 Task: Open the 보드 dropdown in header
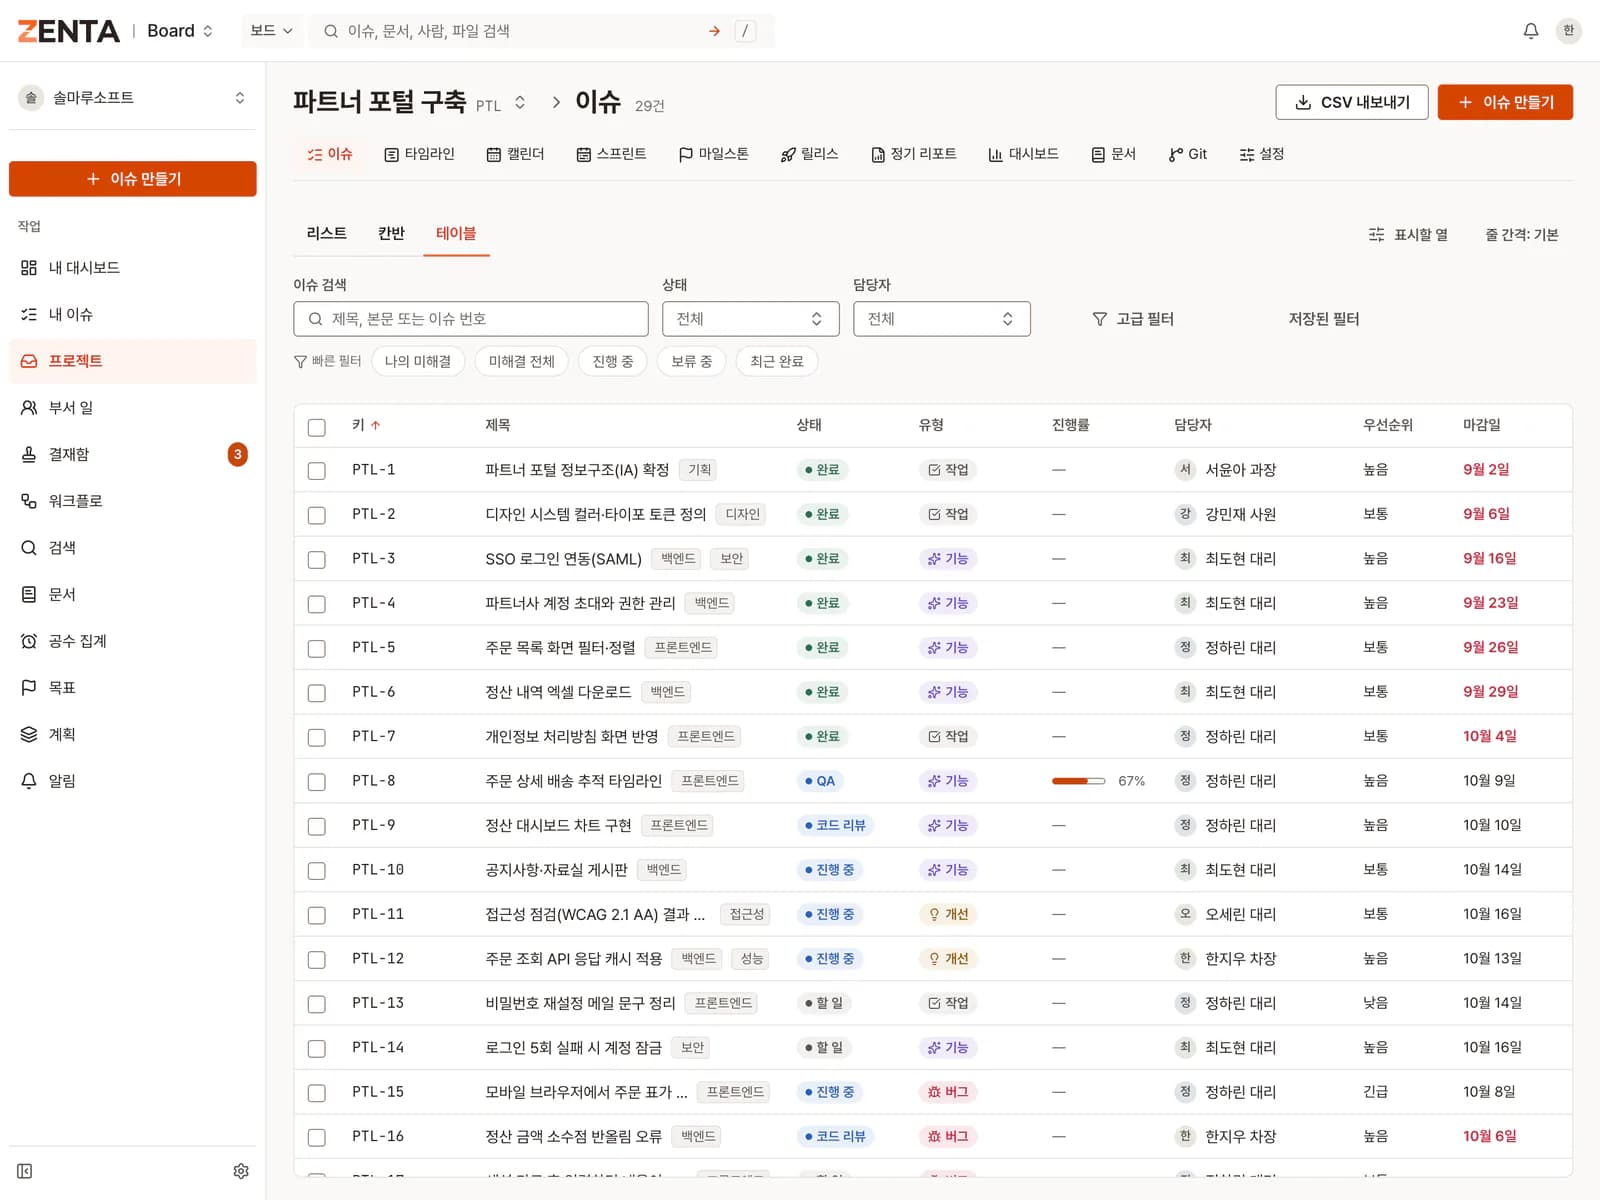(x=272, y=31)
